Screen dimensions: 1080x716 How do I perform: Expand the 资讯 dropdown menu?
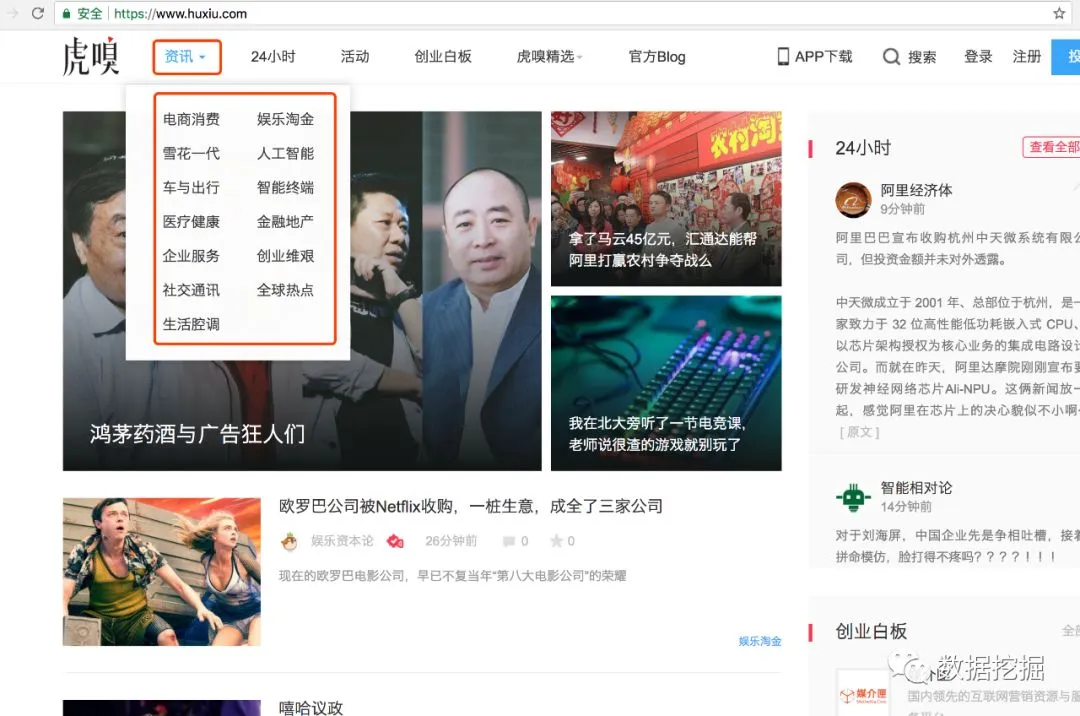click(186, 56)
